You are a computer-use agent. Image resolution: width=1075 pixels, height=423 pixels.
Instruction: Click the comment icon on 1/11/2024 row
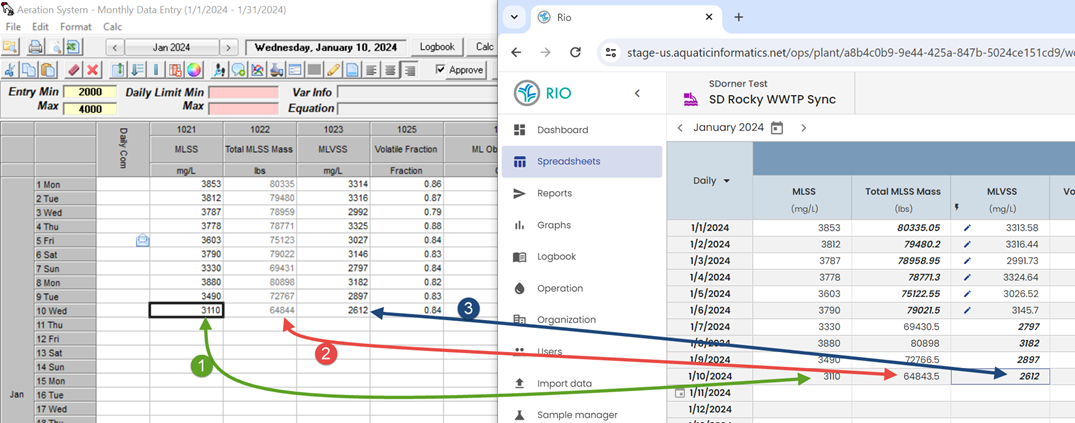click(679, 394)
